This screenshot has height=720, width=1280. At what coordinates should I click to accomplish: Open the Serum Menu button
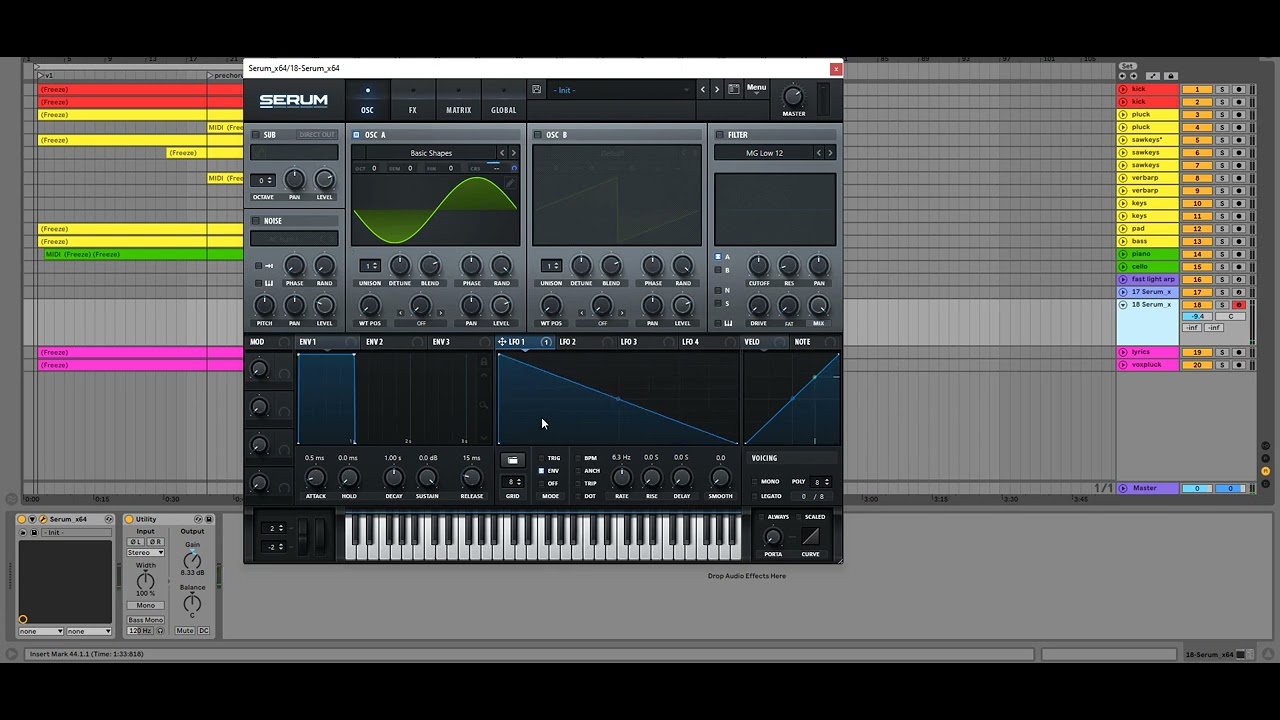click(756, 89)
